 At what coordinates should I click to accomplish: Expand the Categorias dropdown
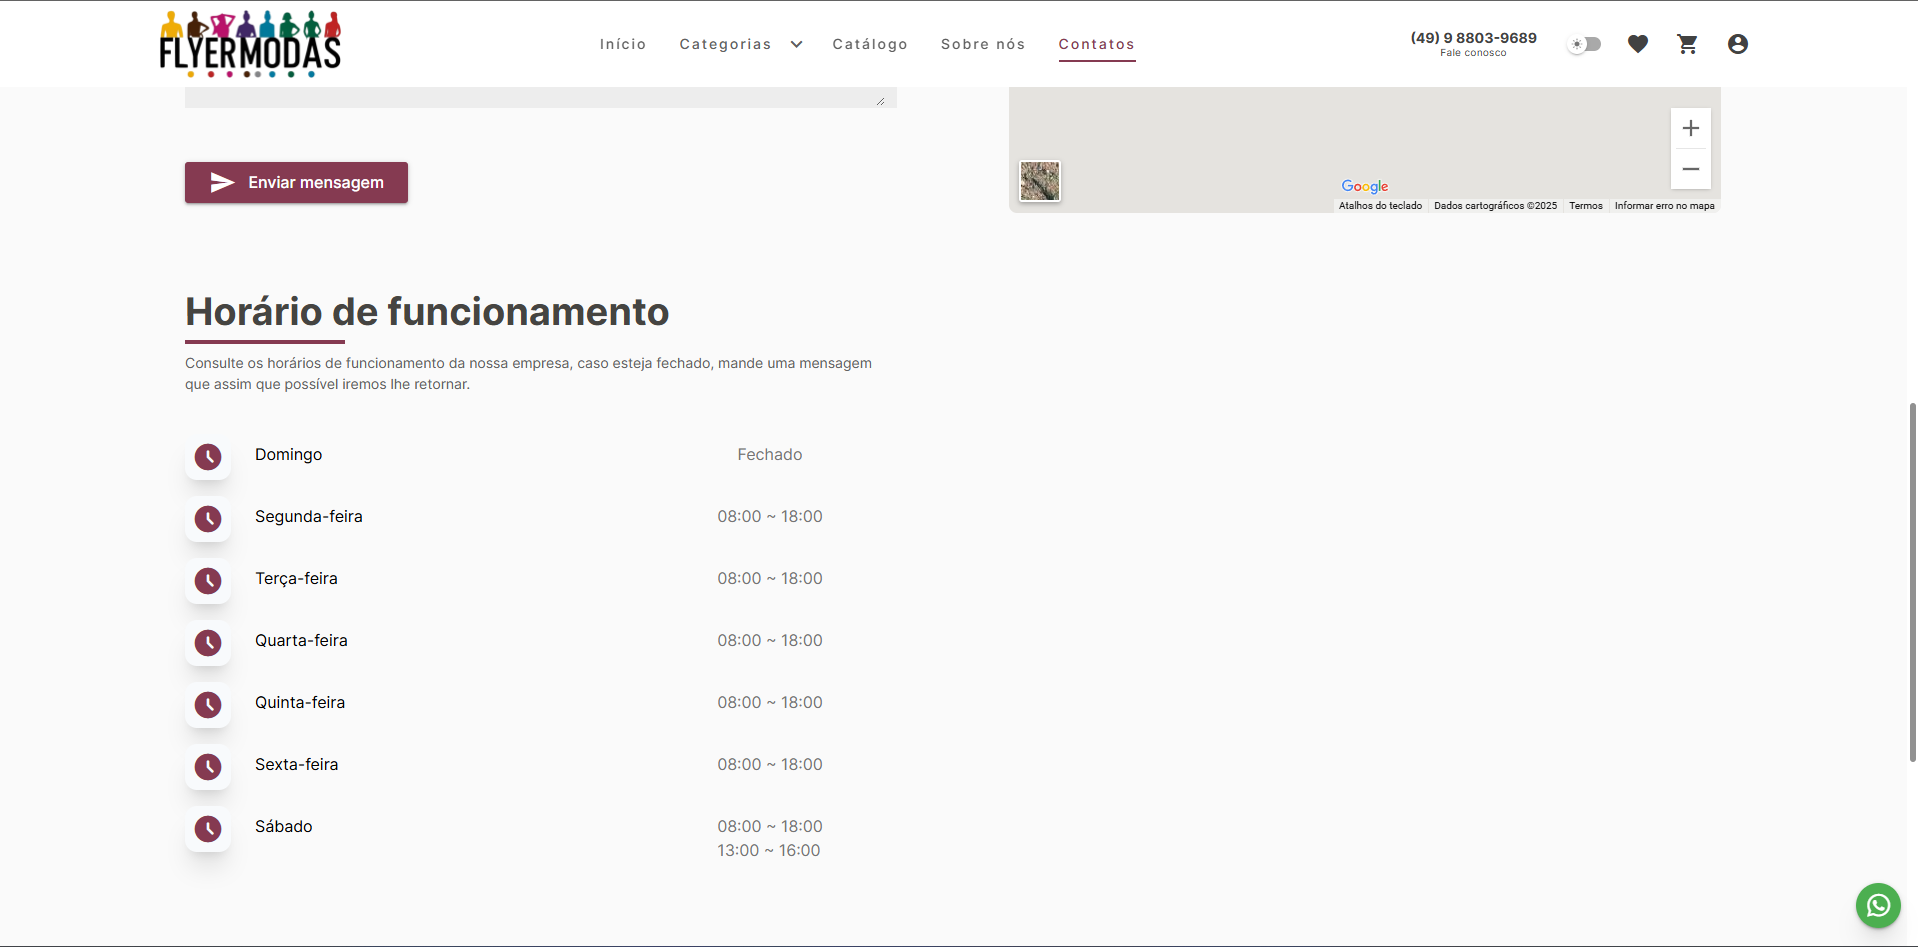[741, 44]
